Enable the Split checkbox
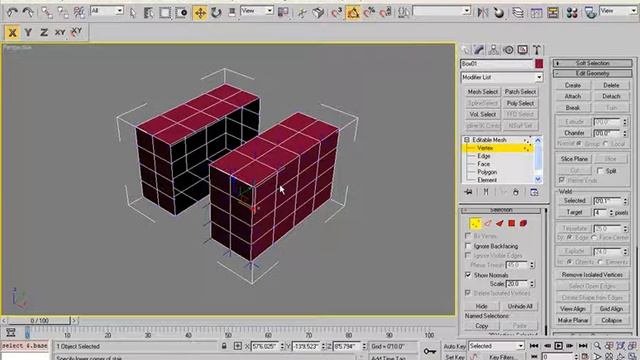Screen dimensions: 640x360 (x=600, y=171)
